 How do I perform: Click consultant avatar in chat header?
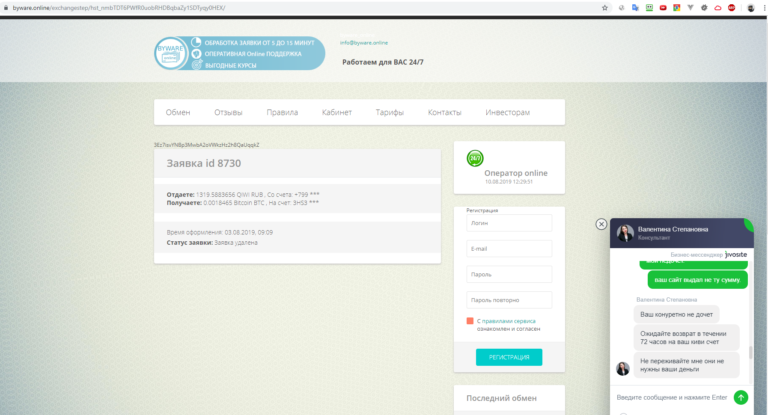625,233
